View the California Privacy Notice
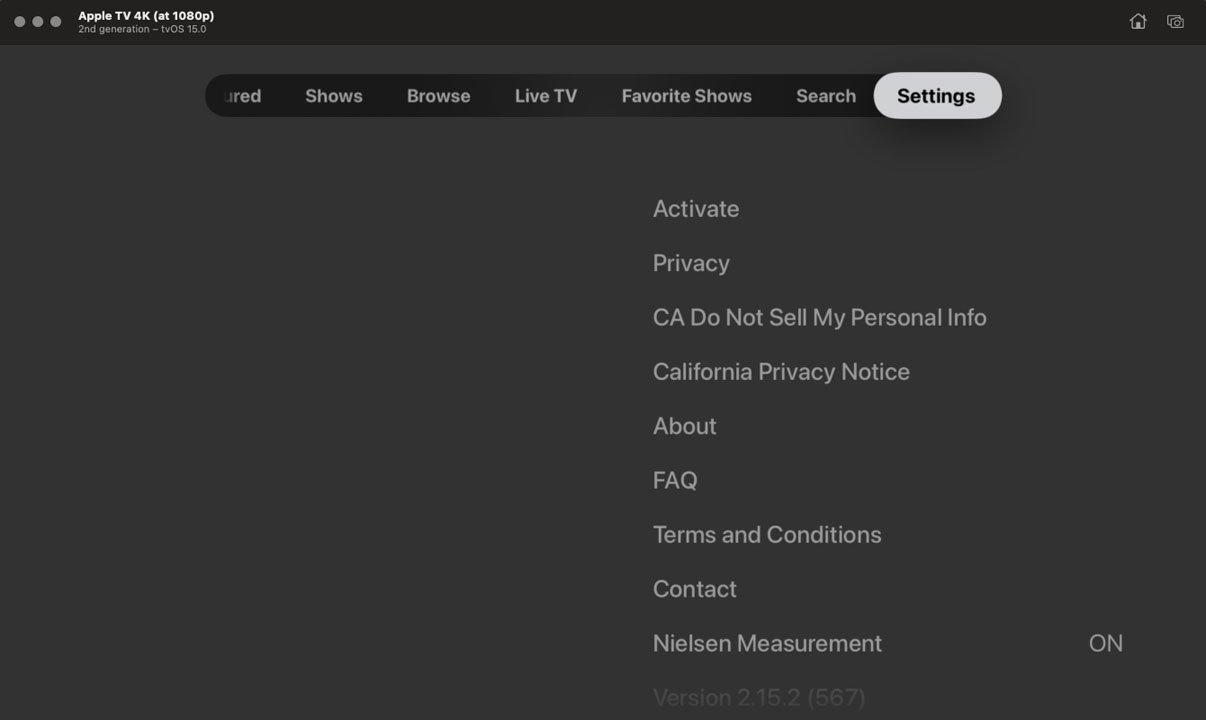 click(x=780, y=371)
